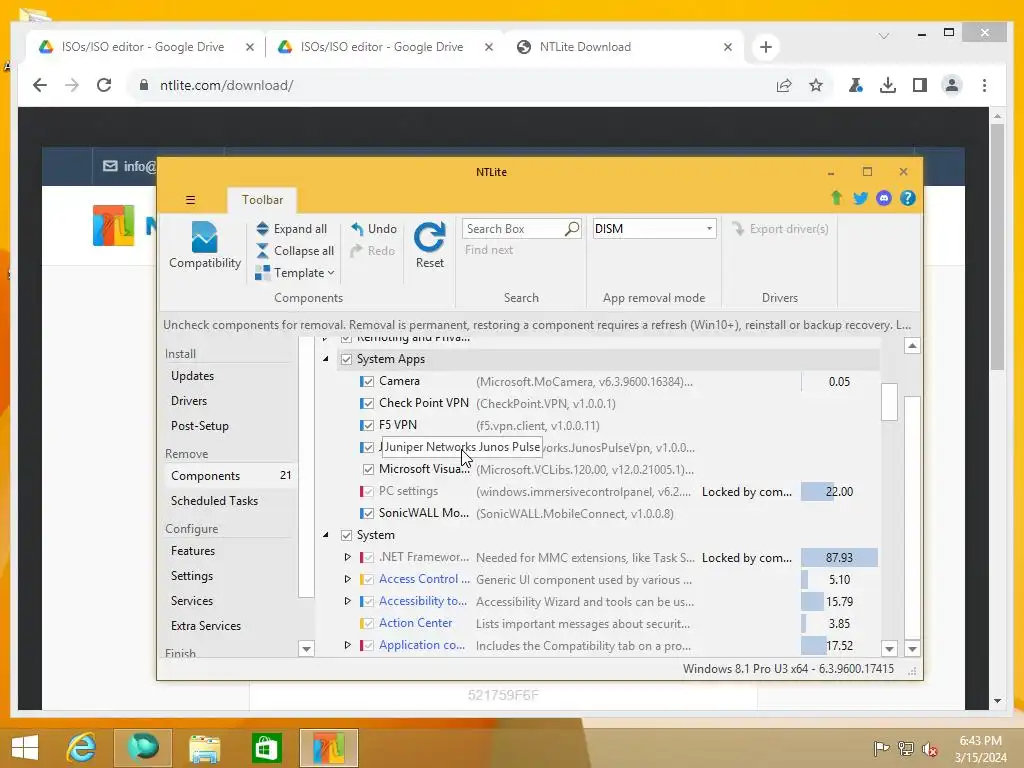Screen dimensions: 1024x768
Task: Uncheck SonicWALL Mobile Connect checkbox
Action: 368,513
